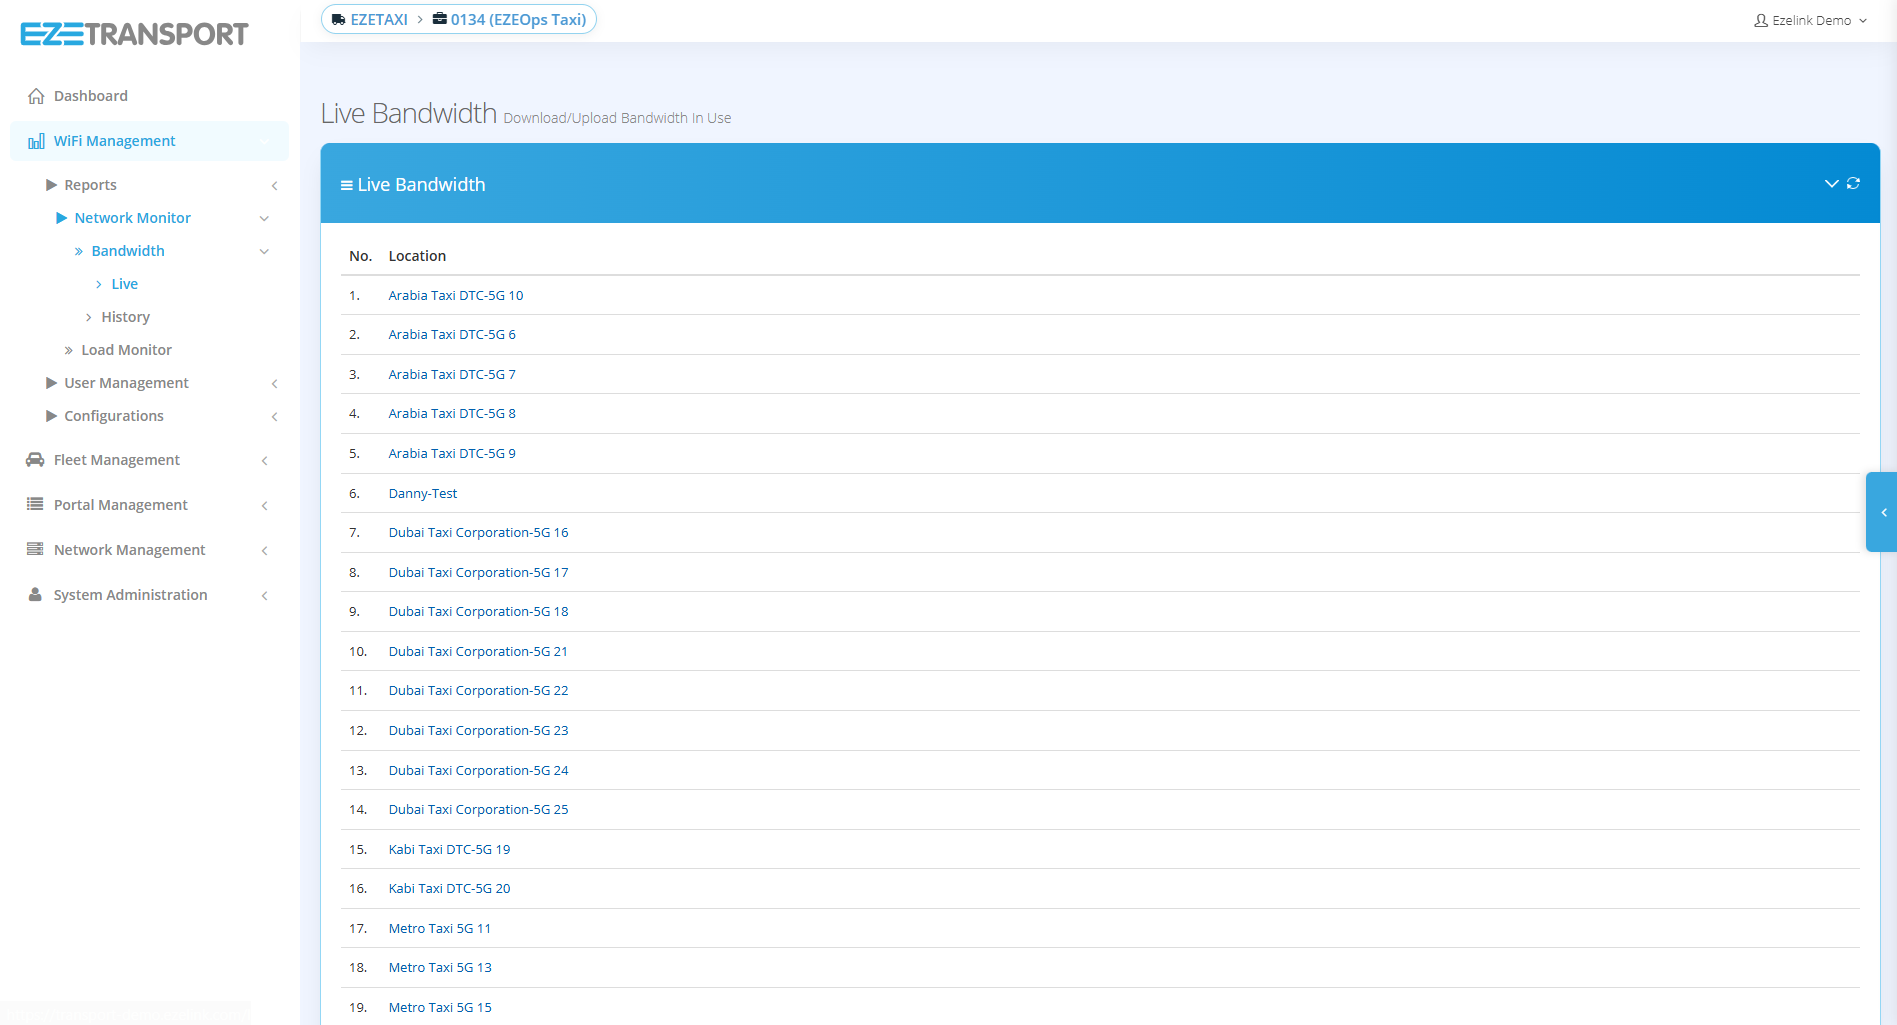
Task: Open location Arabia Taxi DTC-5G 7
Action: pos(452,374)
